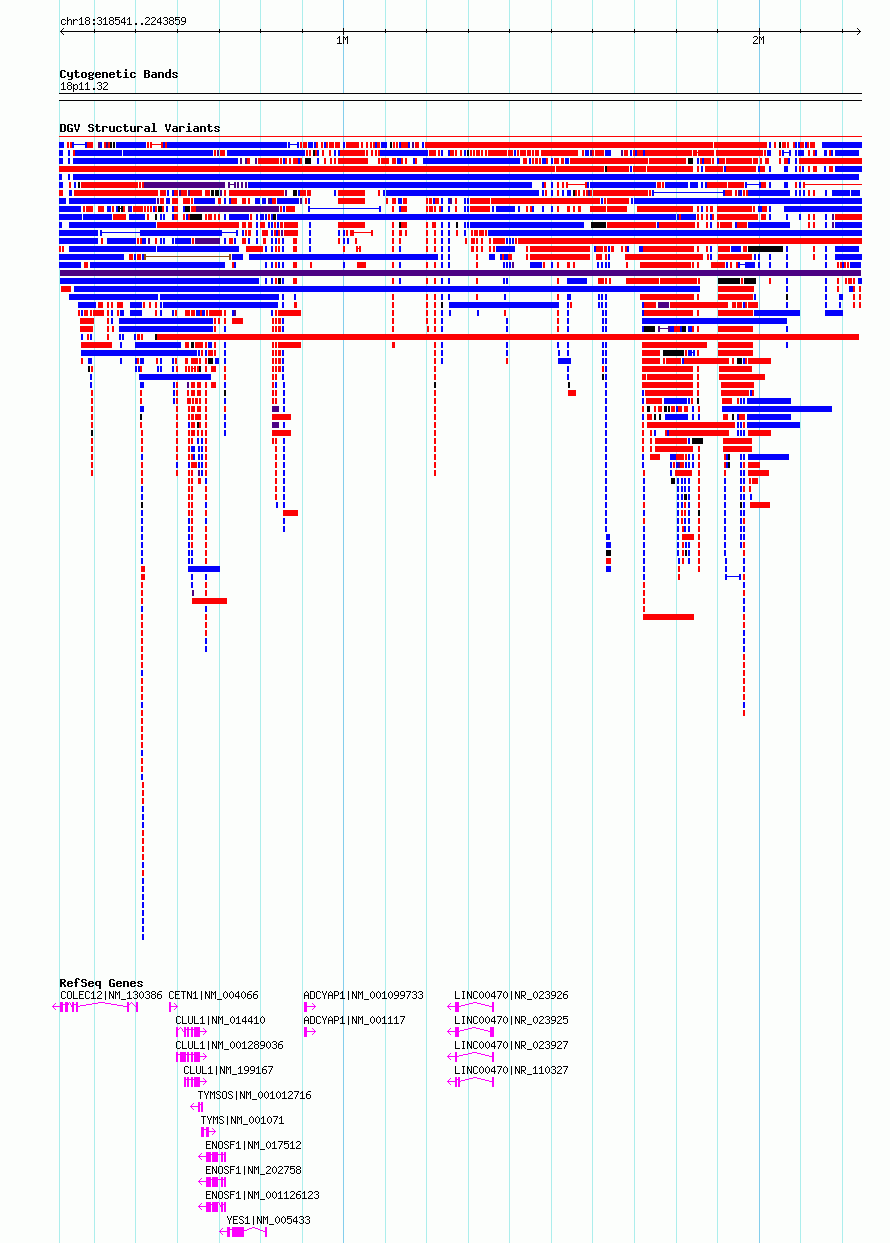Click the 18p11.32 band label
The image size is (890, 1243).
[x=84, y=86]
